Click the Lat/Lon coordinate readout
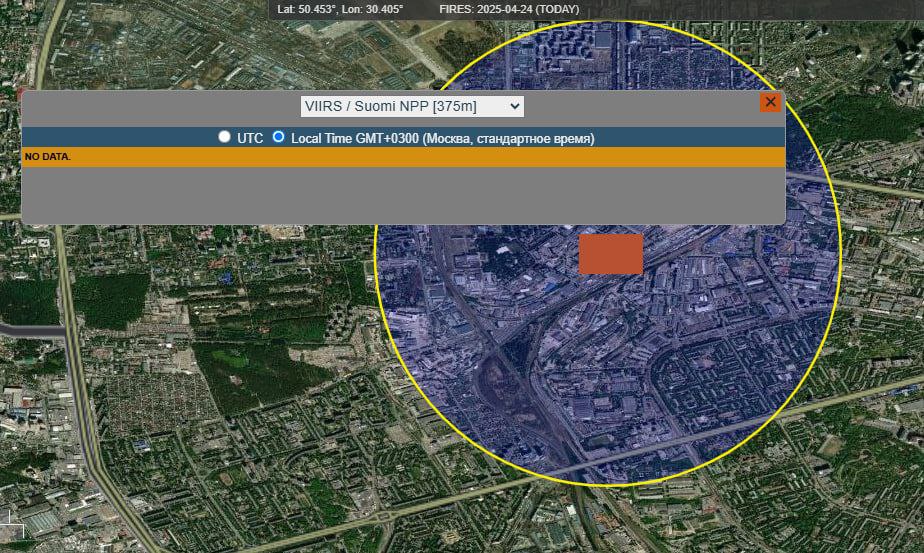Image resolution: width=924 pixels, height=553 pixels. tap(340, 9)
